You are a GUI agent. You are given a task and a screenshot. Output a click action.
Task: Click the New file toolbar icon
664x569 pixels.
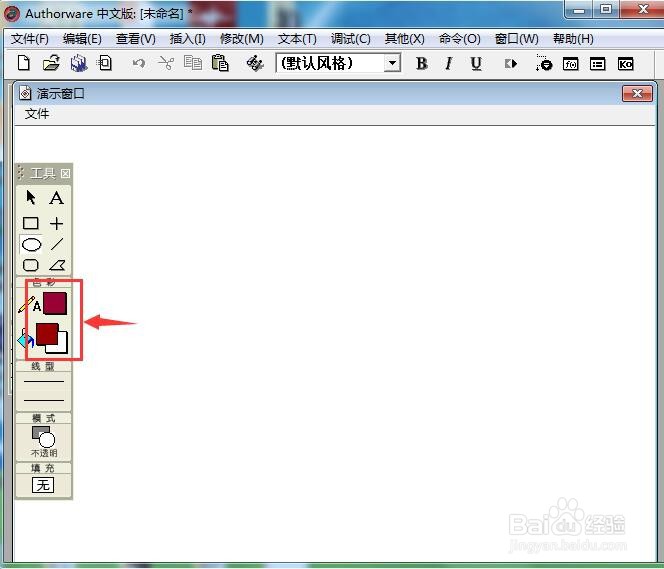[24, 64]
